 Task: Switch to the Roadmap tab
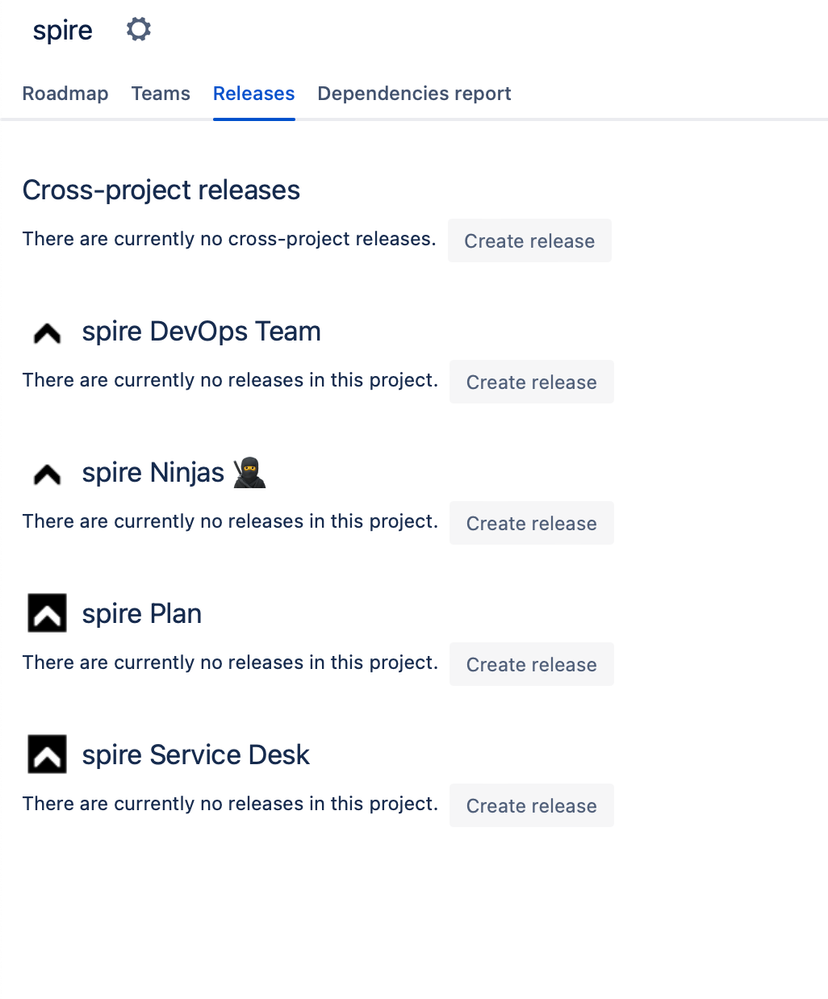pyautogui.click(x=65, y=93)
